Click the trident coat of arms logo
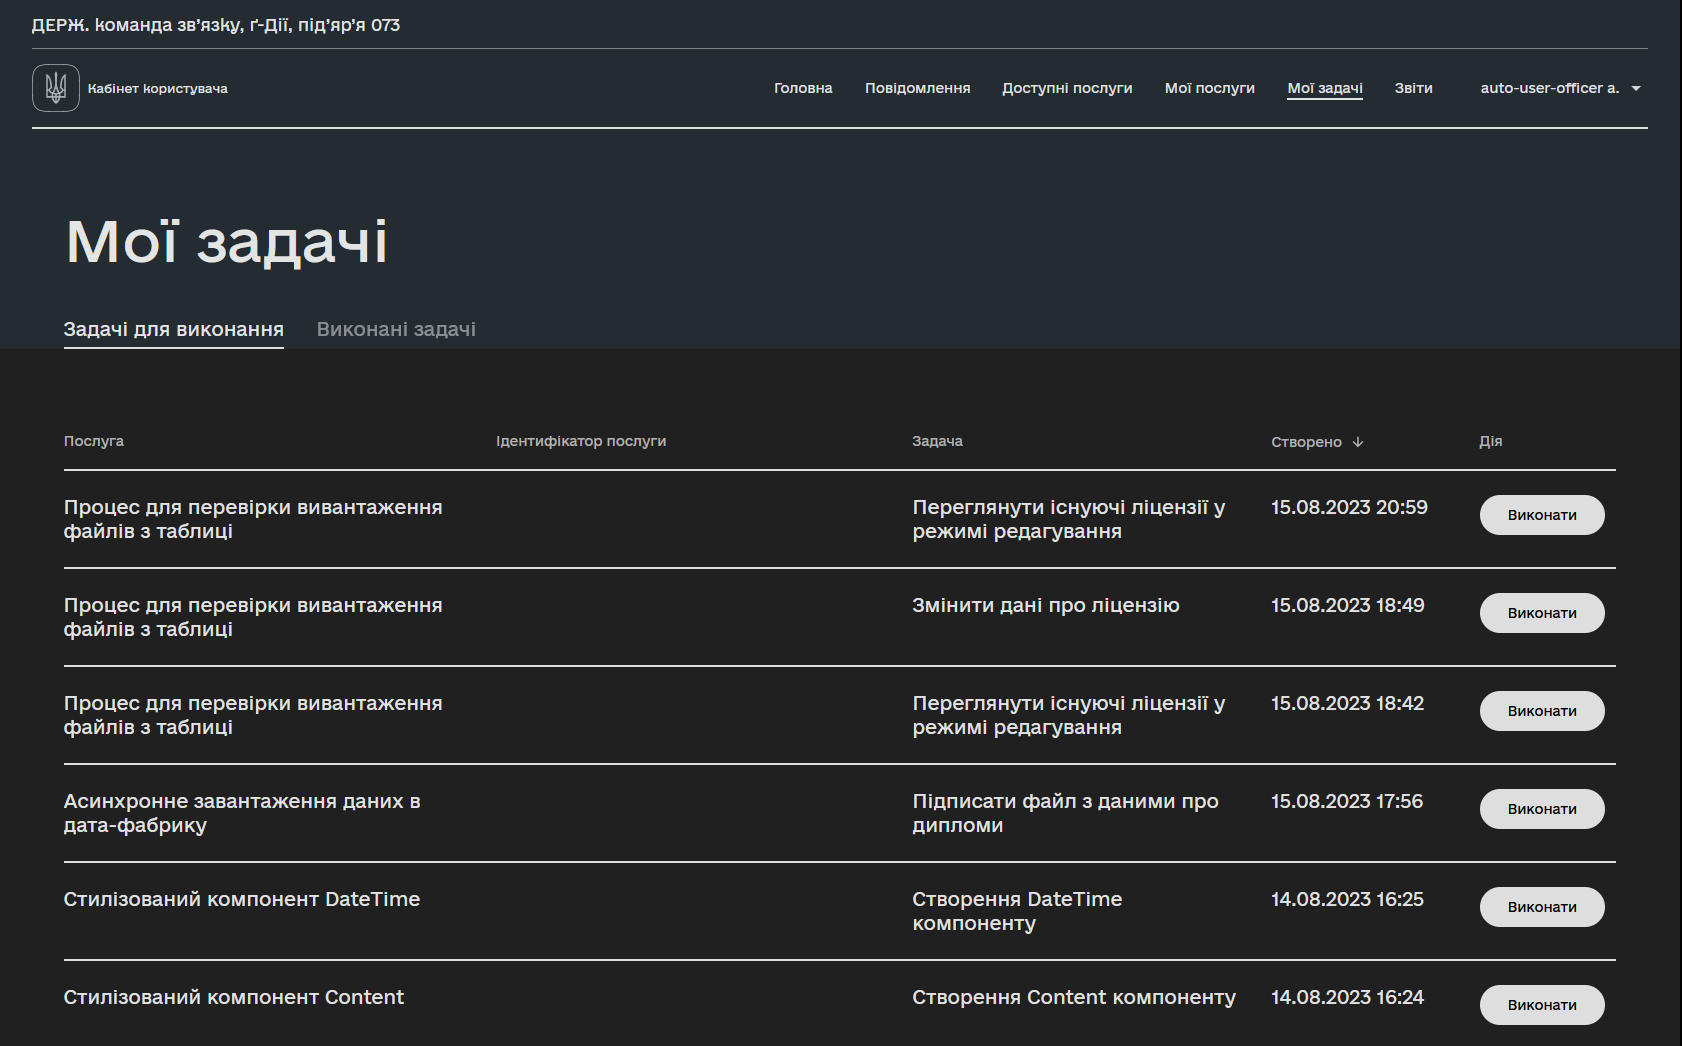Screen dimensions: 1682x1046 pyautogui.click(x=56, y=88)
